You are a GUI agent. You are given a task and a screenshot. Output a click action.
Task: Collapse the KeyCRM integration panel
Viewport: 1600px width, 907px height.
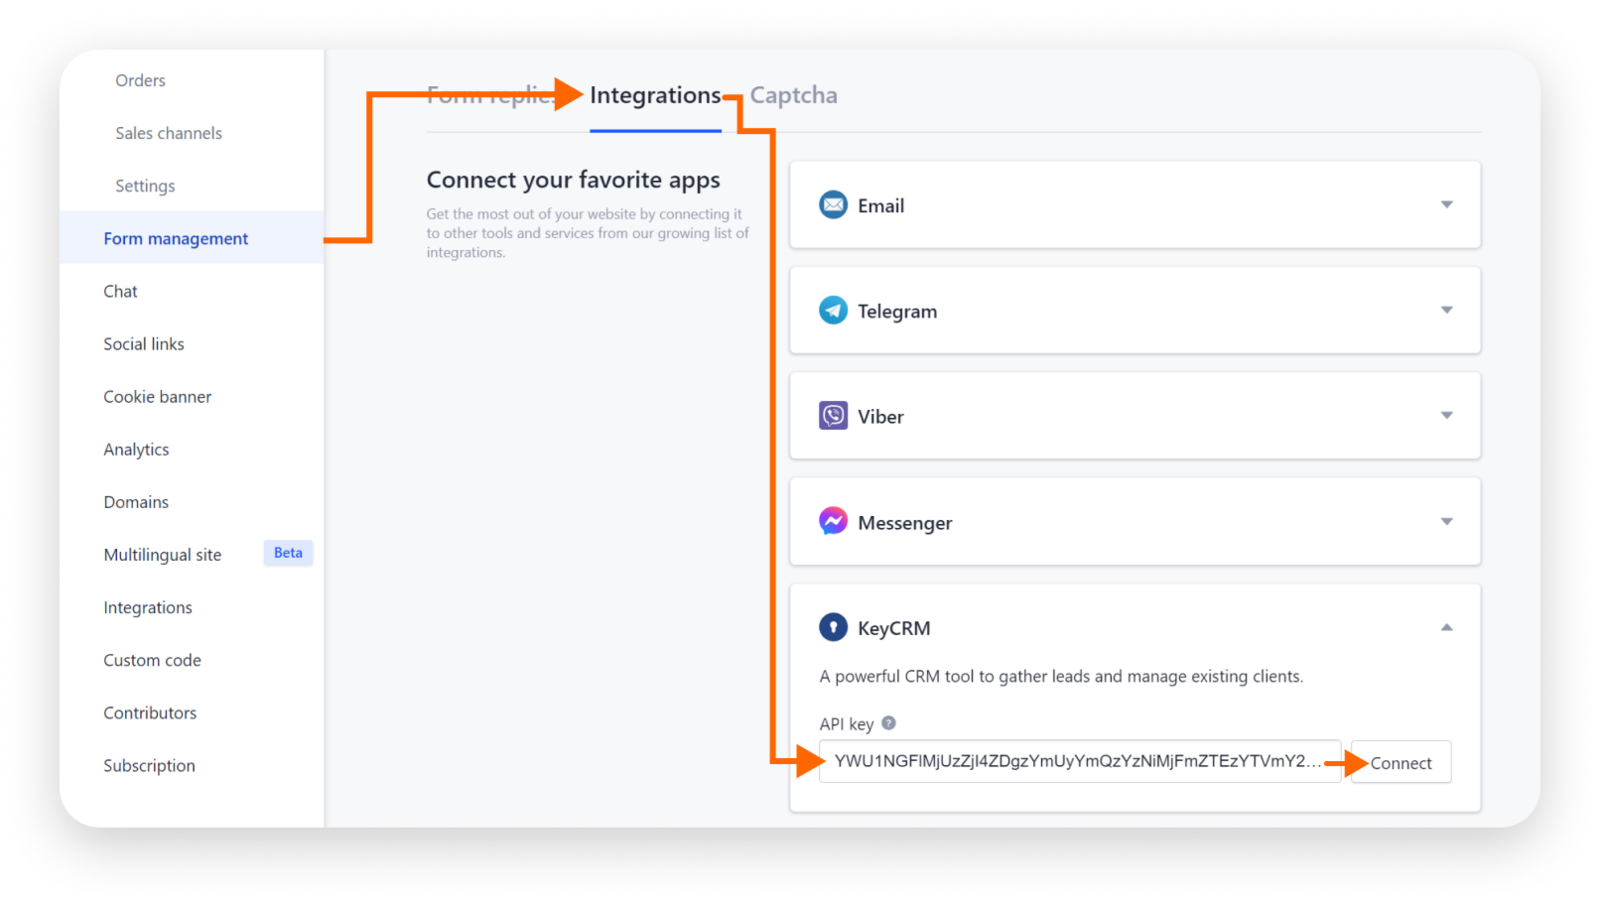pos(1446,627)
